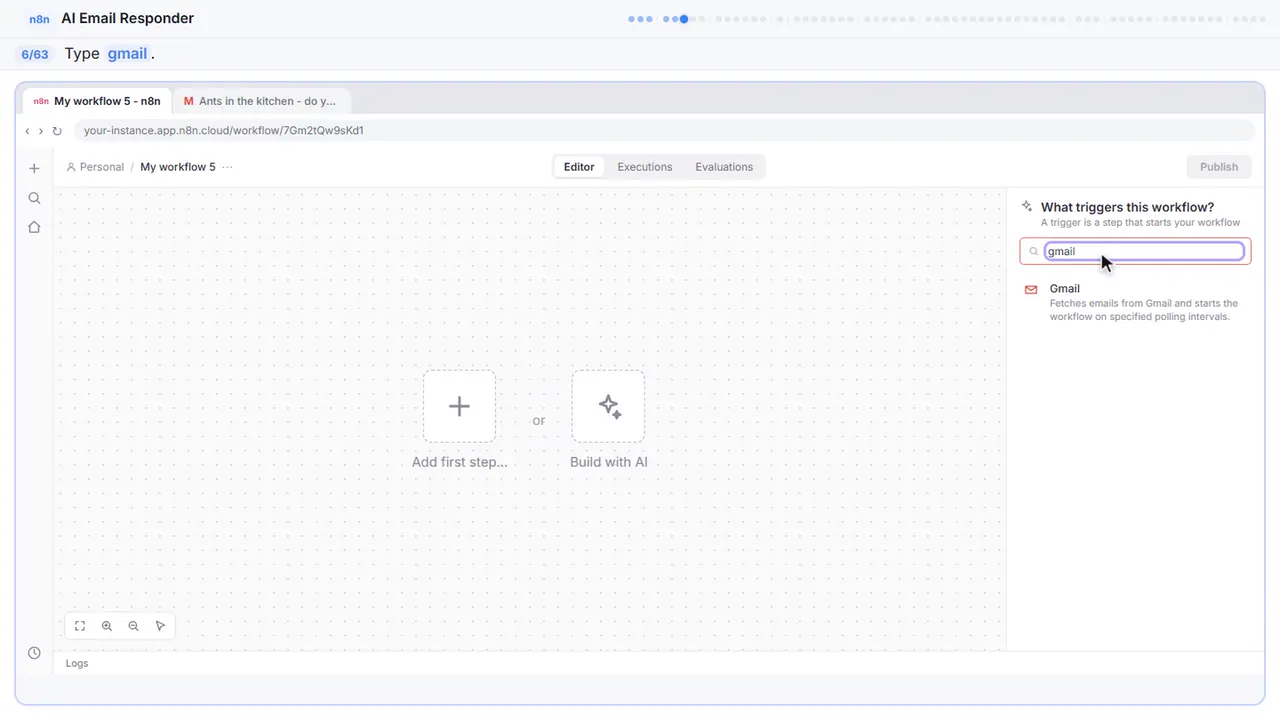Switch to the Evaluations tab
This screenshot has height=720, width=1280.
pyautogui.click(x=724, y=167)
